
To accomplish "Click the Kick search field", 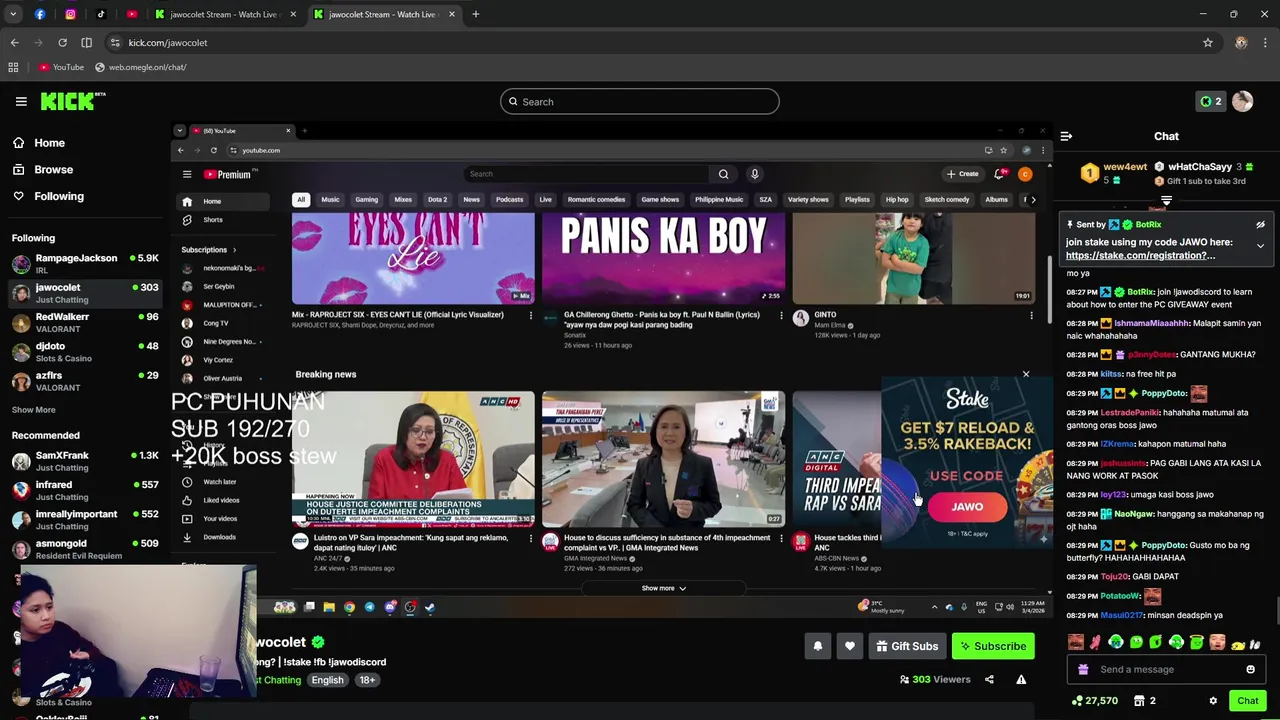I will [640, 101].
